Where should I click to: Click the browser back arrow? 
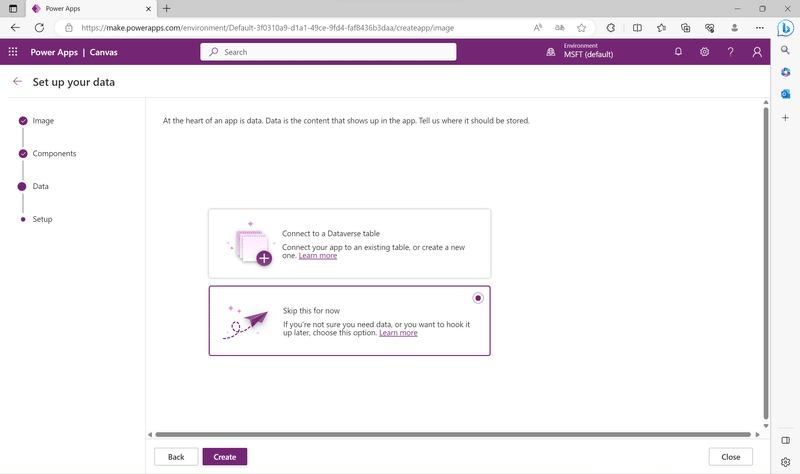pos(15,28)
